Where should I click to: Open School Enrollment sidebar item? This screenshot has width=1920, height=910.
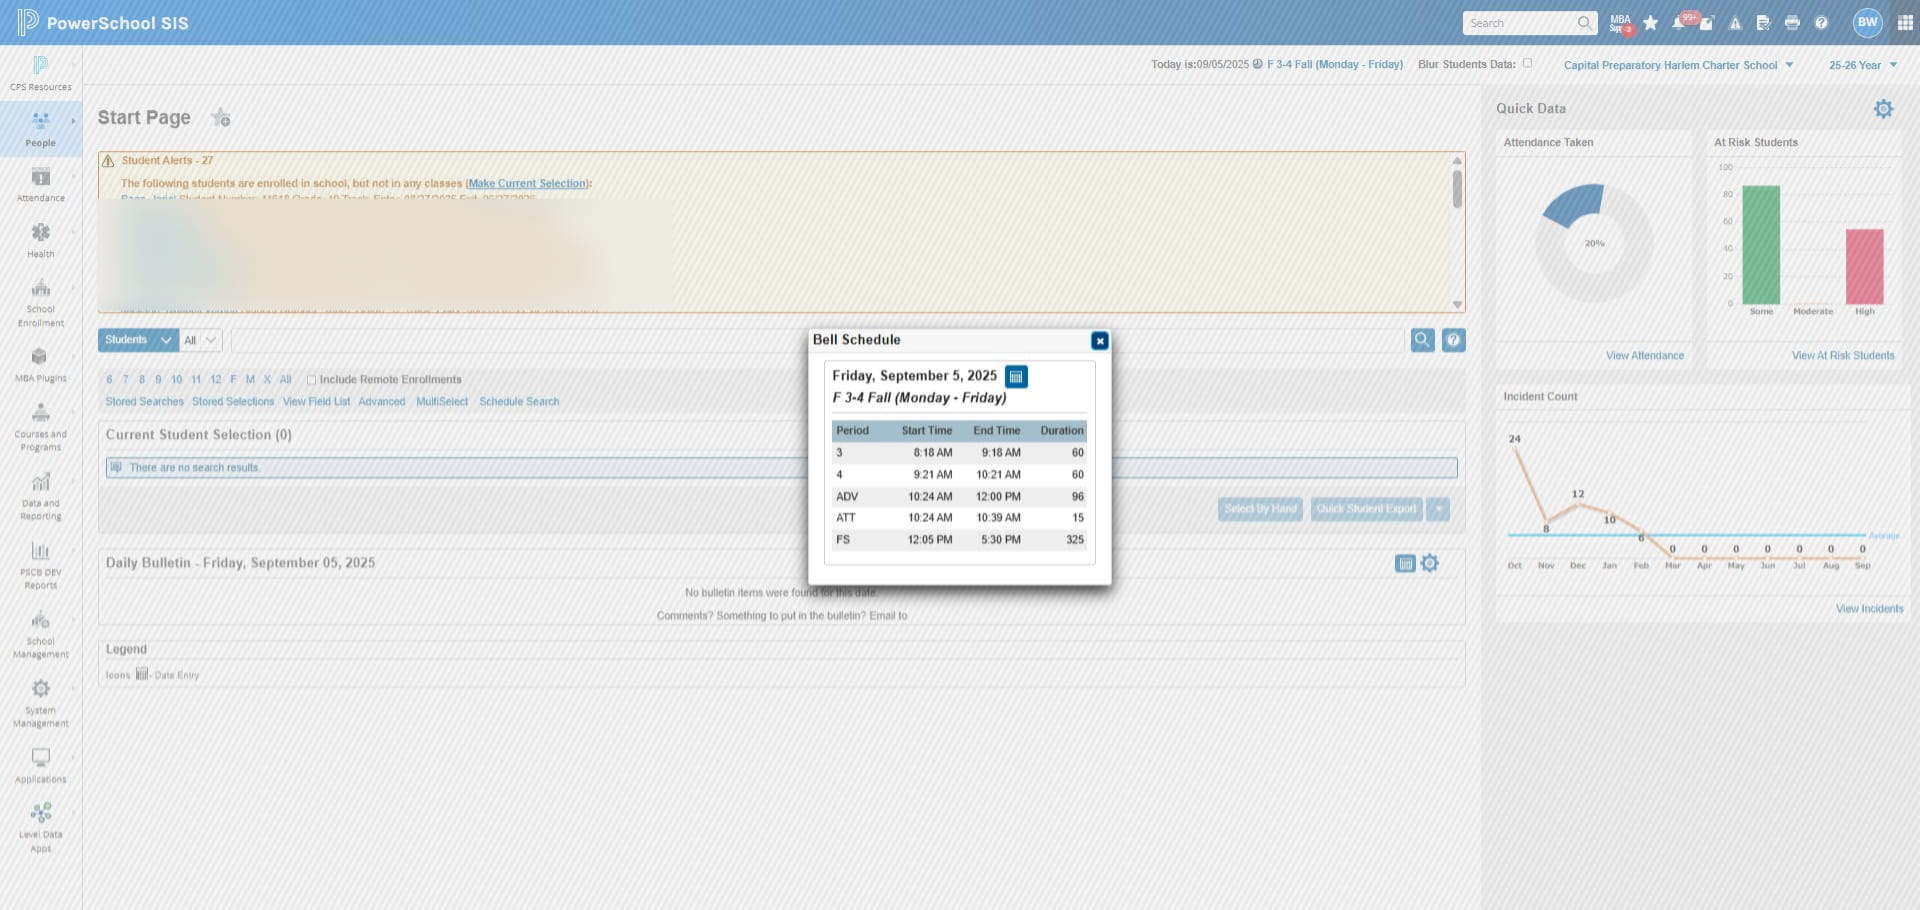40,303
